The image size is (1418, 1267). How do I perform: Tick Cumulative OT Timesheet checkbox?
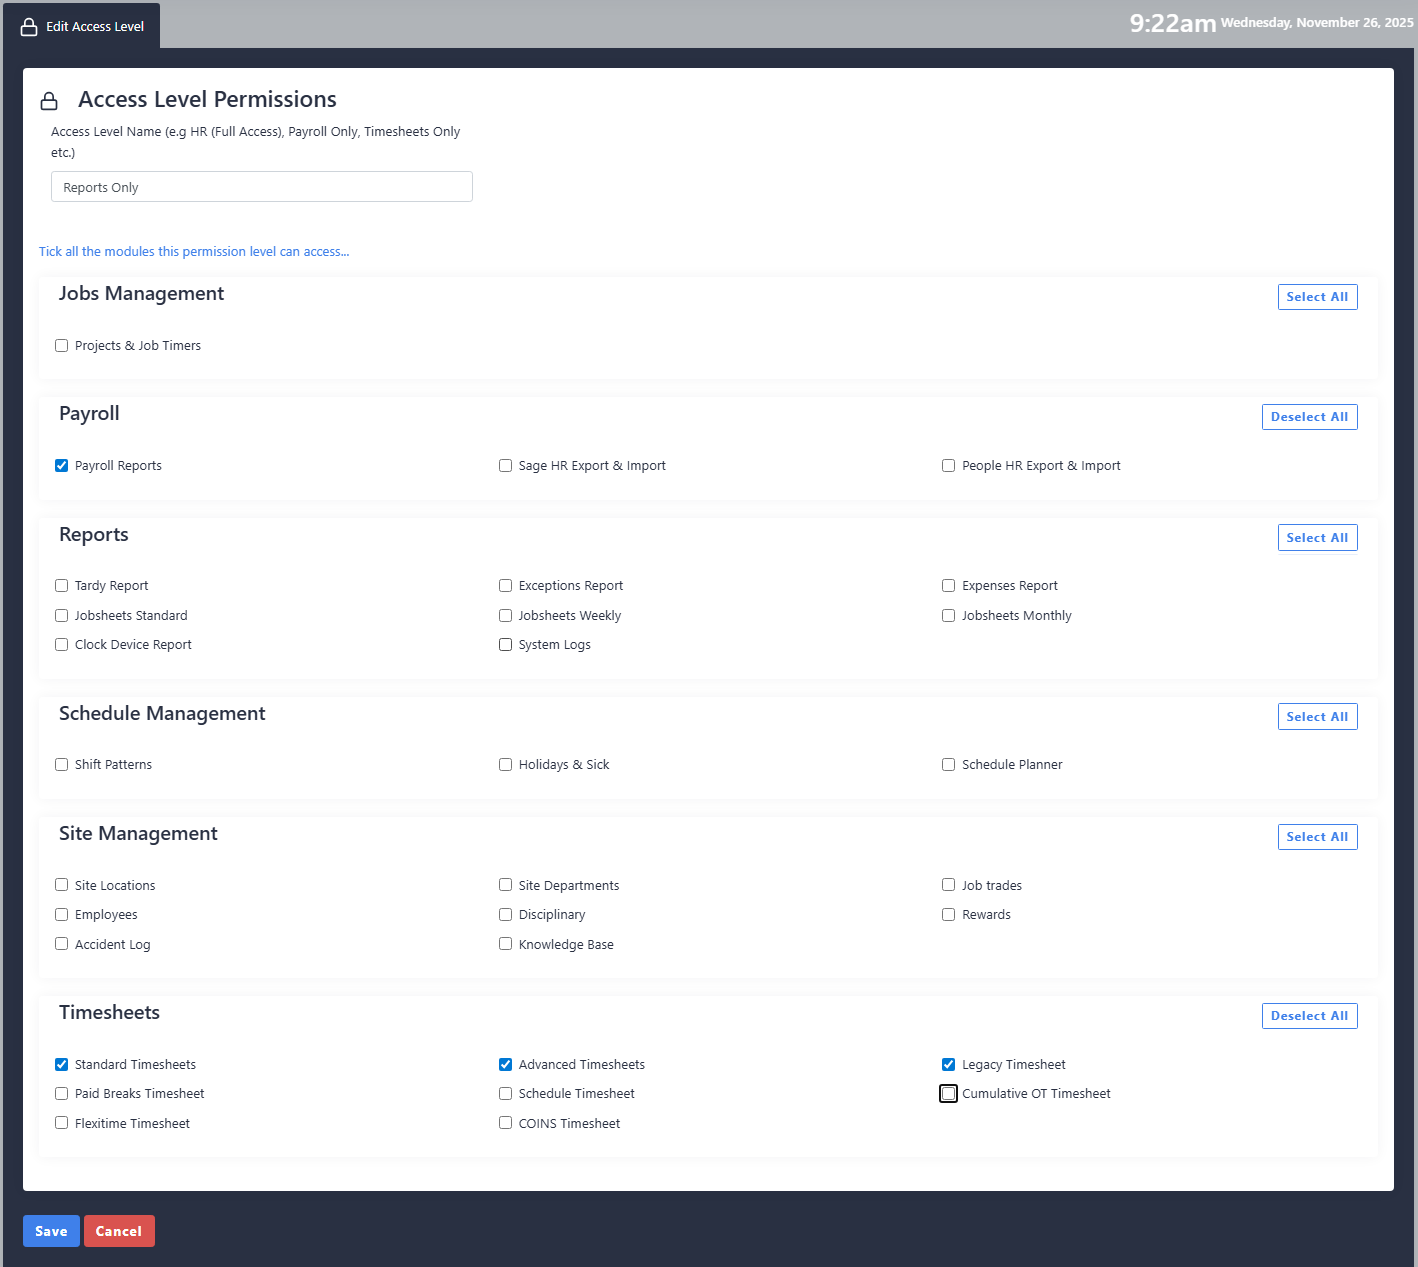[949, 1094]
